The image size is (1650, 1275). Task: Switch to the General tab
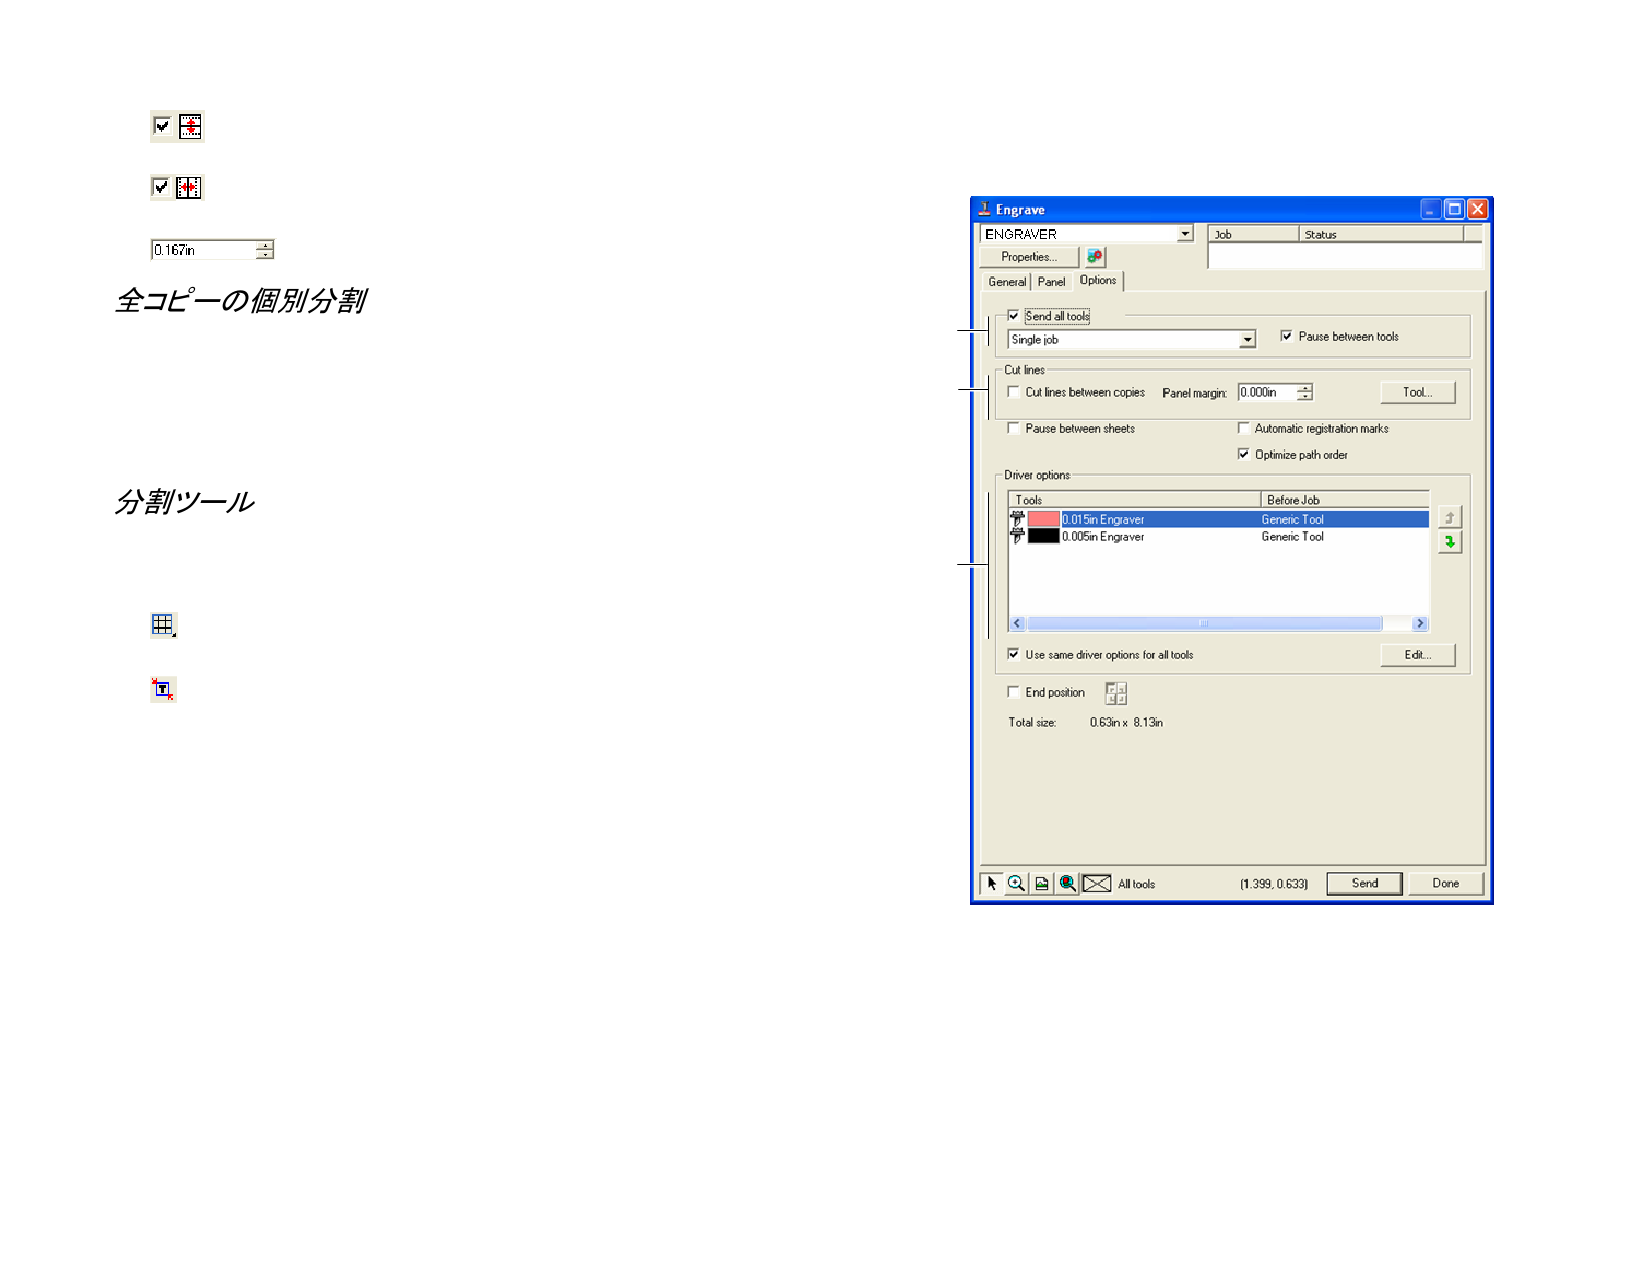click(x=1006, y=282)
